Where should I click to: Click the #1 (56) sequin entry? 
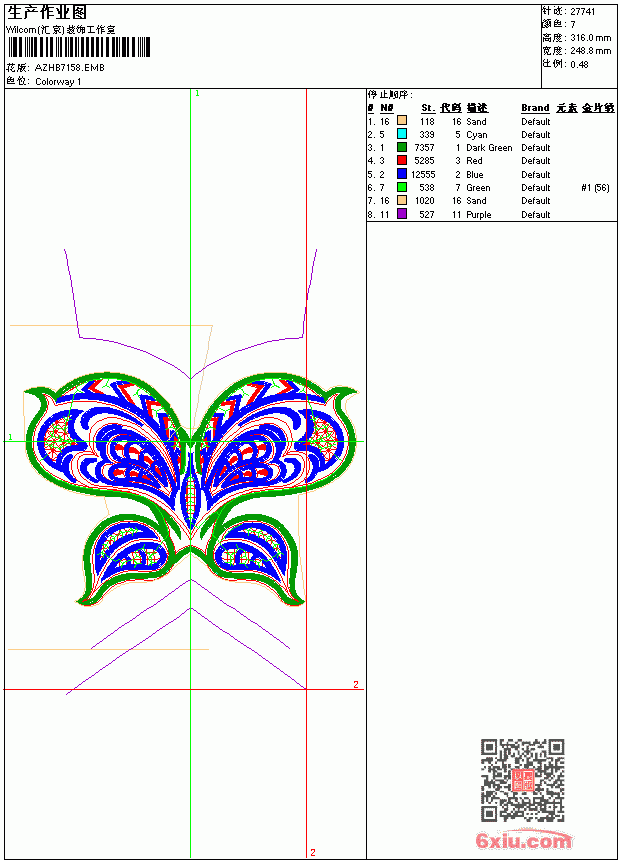[x=595, y=188]
